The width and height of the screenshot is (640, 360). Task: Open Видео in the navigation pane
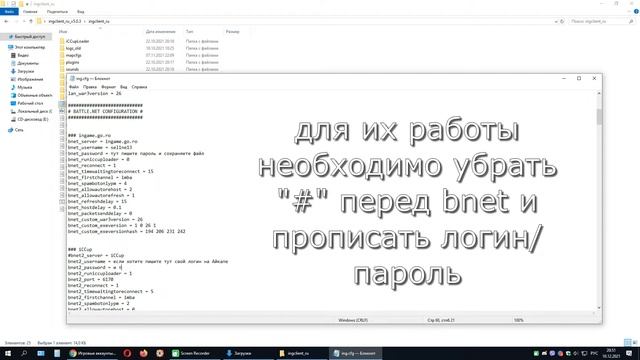[20, 55]
